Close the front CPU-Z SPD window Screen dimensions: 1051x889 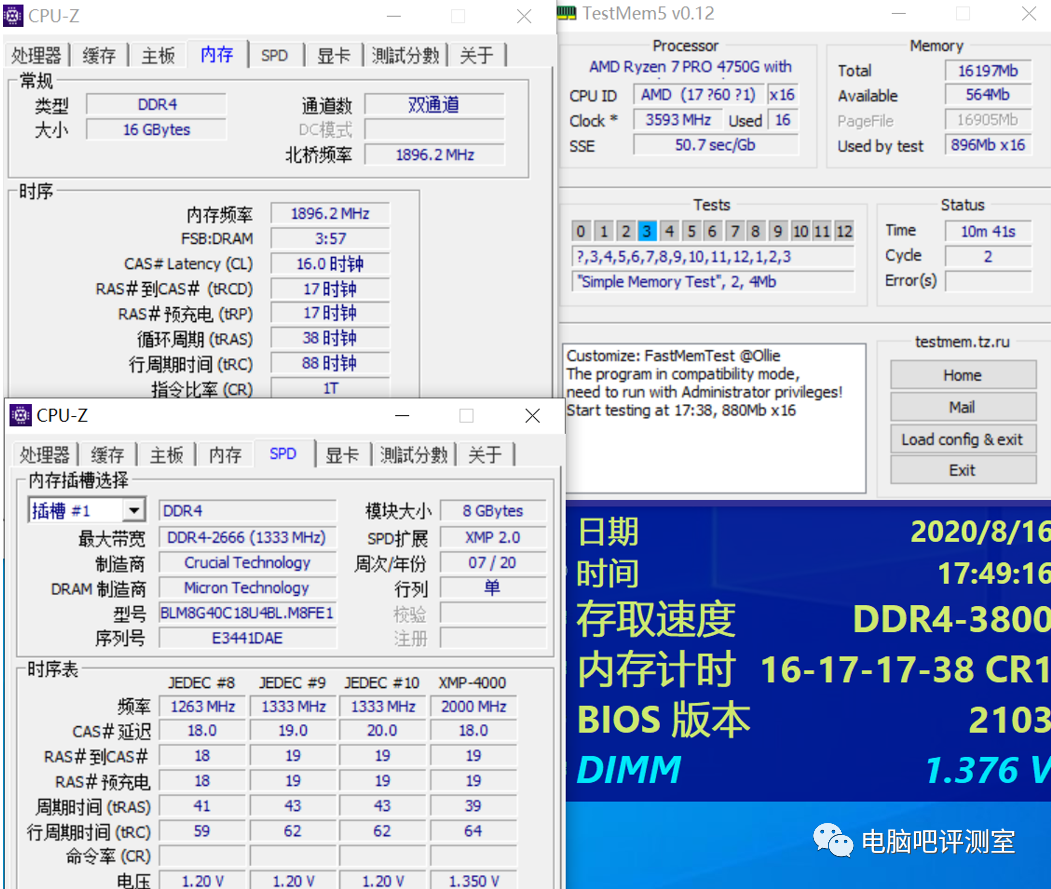point(533,416)
